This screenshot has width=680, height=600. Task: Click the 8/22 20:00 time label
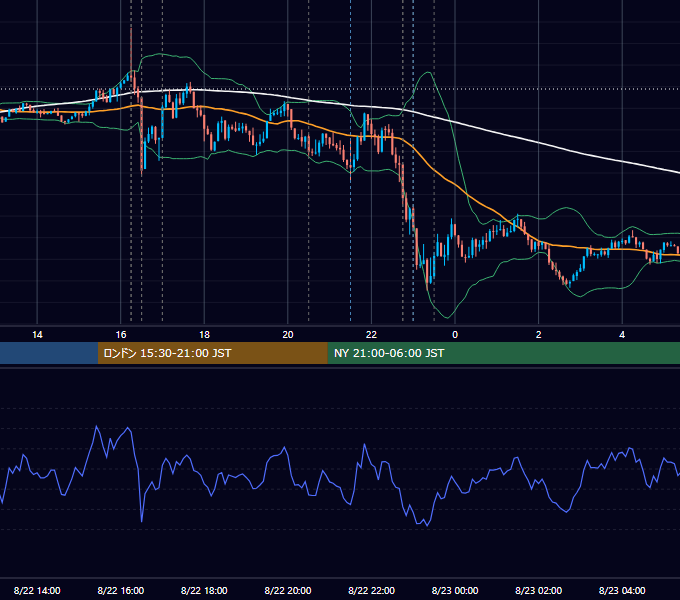pyautogui.click(x=288, y=590)
